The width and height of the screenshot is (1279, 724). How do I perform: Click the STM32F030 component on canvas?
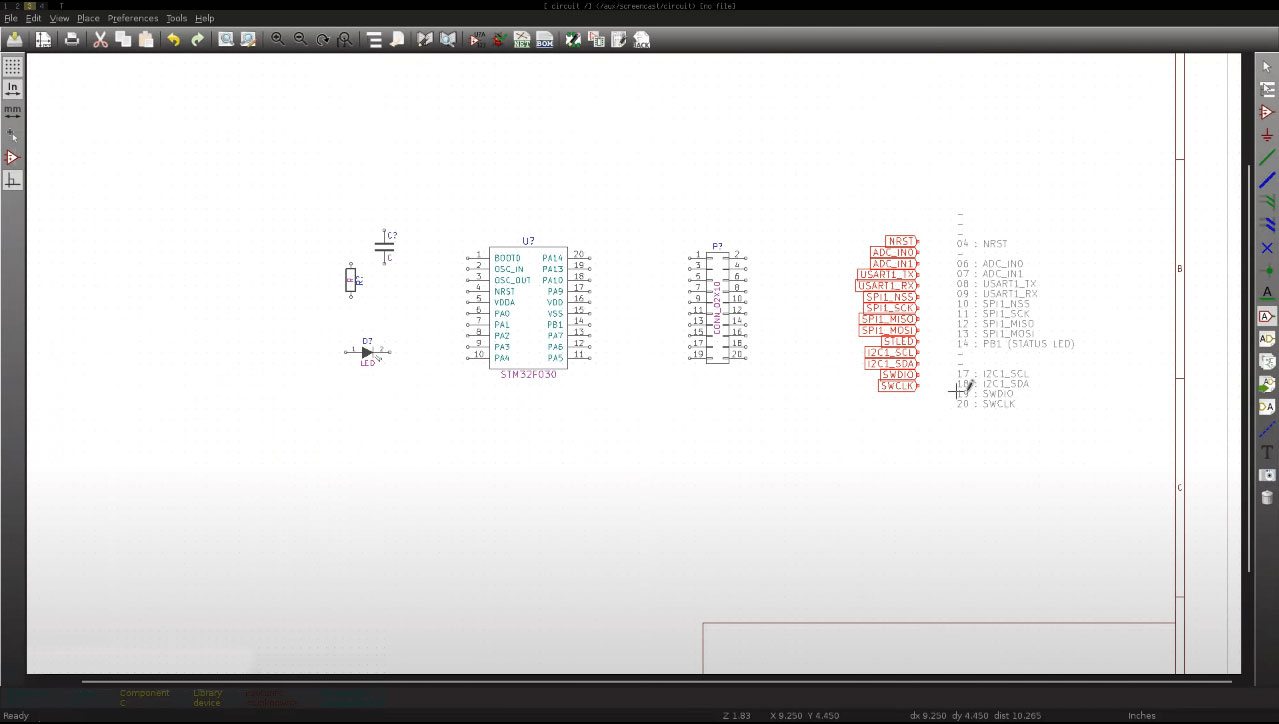pos(528,308)
